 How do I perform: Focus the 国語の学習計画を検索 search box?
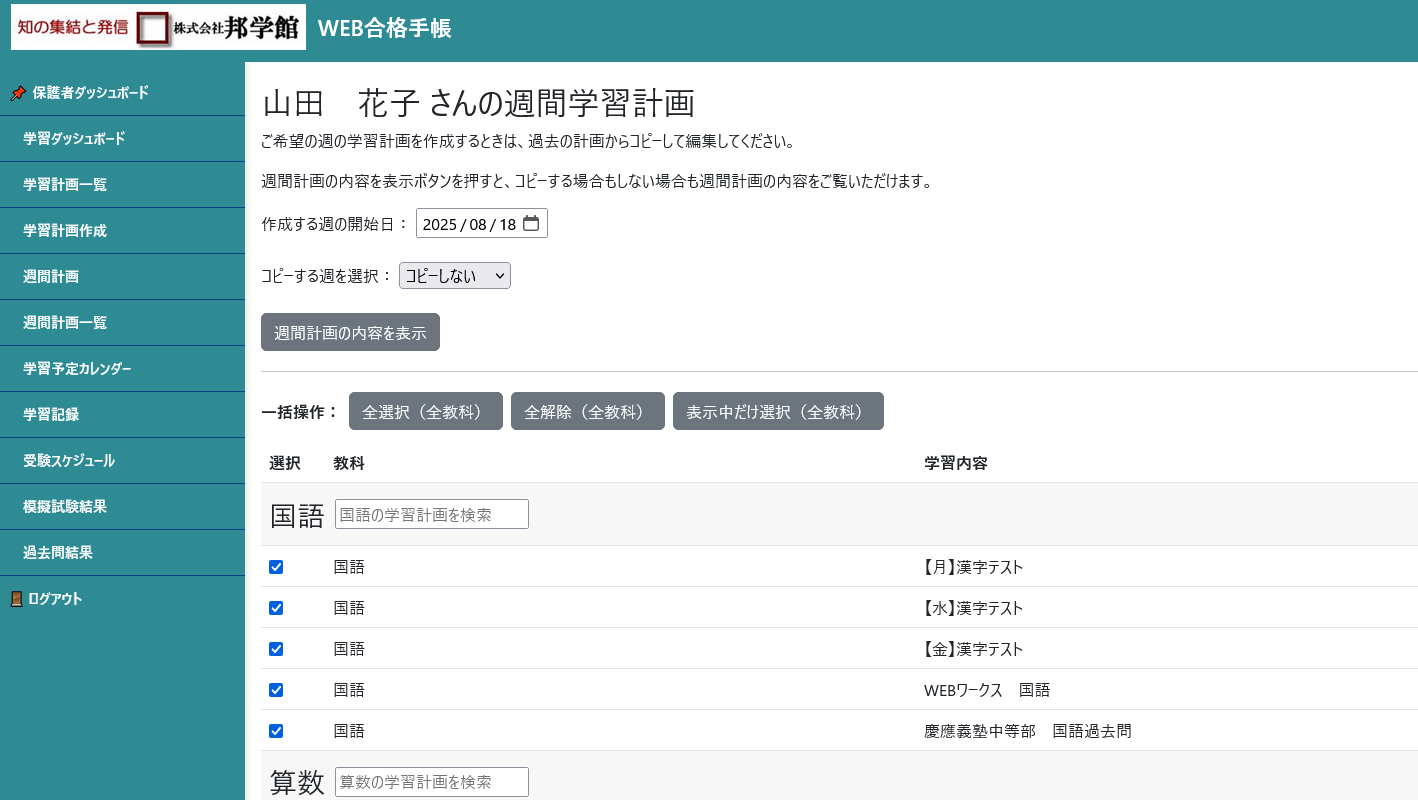click(x=432, y=514)
